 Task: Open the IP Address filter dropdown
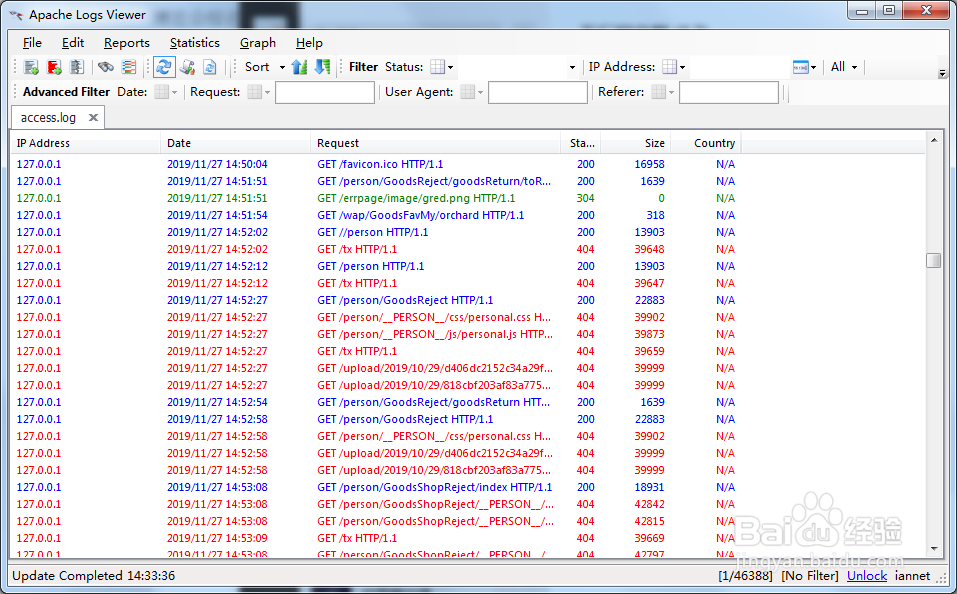(x=673, y=66)
